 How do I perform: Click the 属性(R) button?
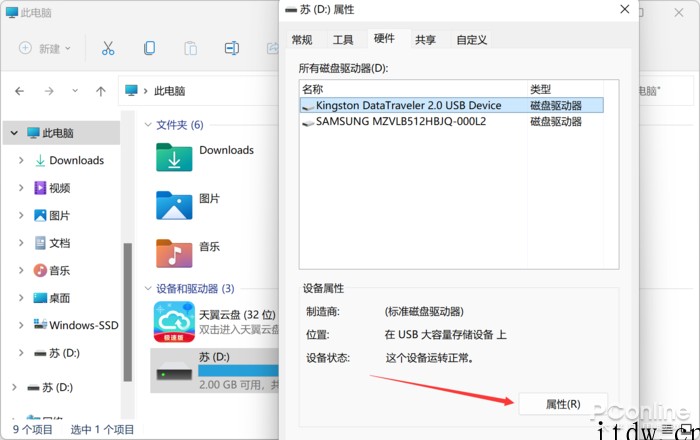[563, 404]
